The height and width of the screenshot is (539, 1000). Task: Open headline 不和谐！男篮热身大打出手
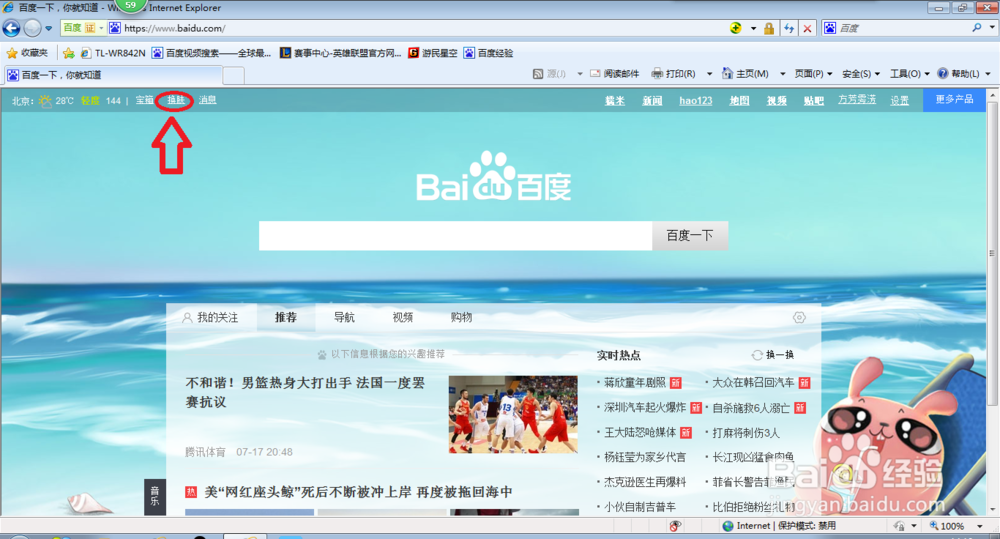tap(305, 392)
